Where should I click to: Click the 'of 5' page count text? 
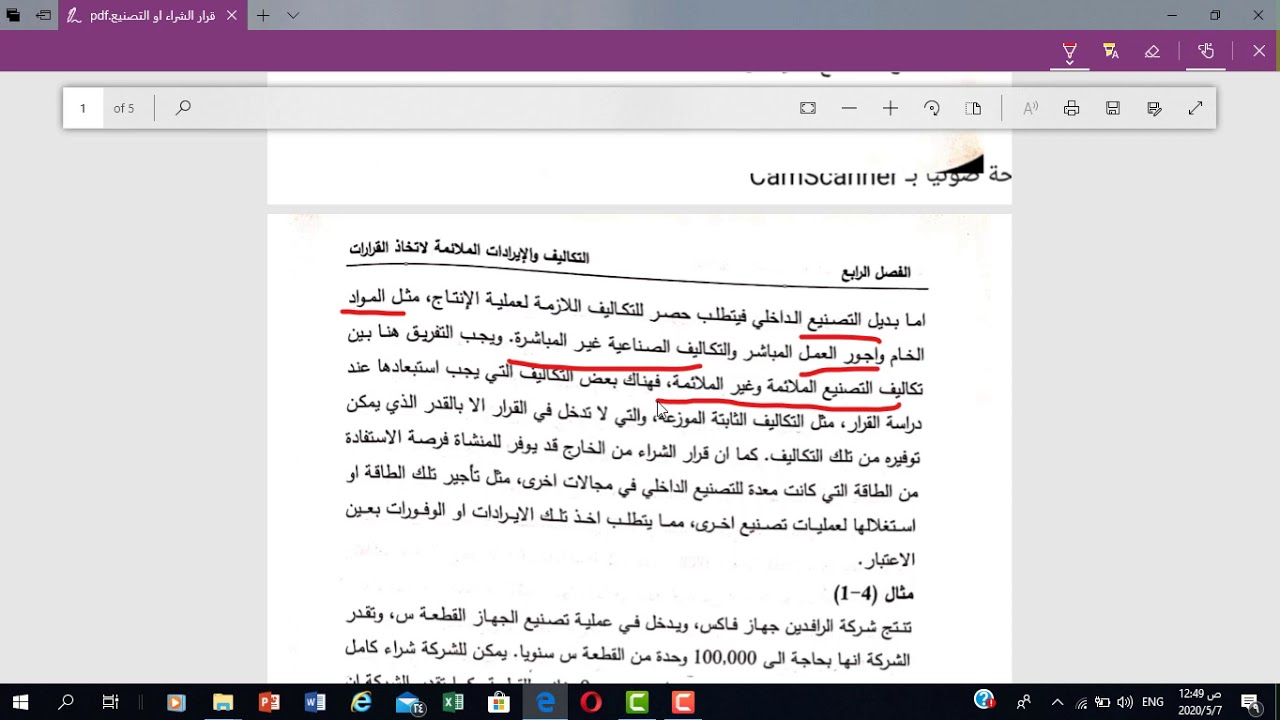[124, 108]
